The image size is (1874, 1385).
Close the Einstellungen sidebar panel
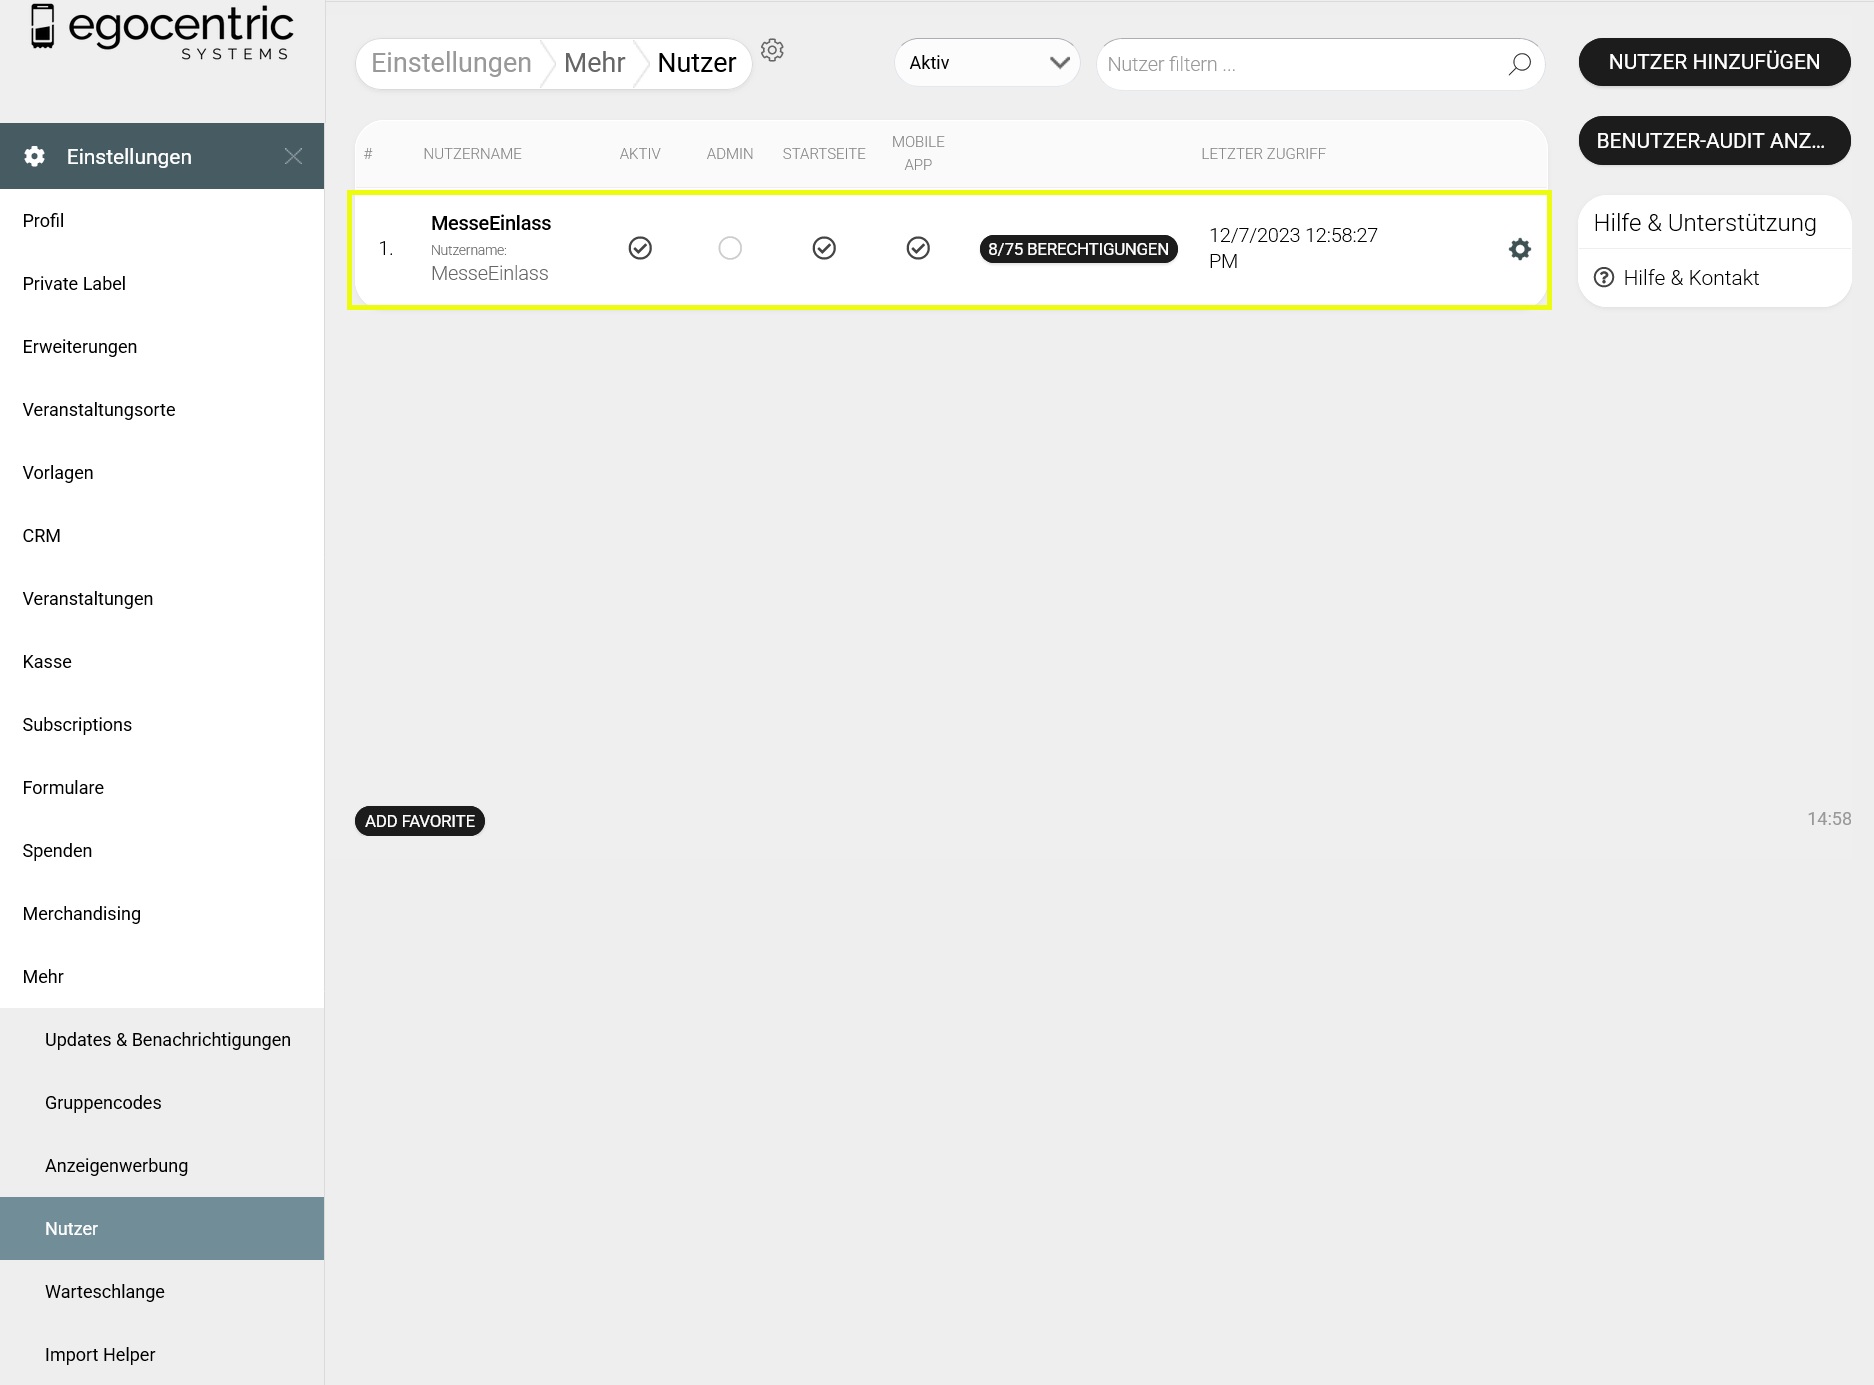click(293, 156)
